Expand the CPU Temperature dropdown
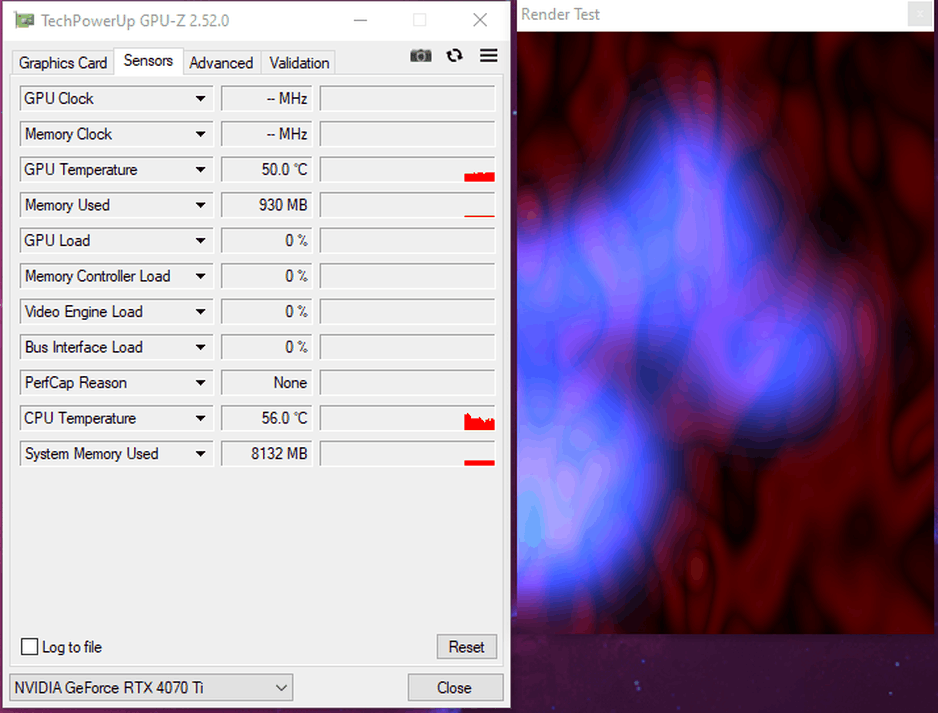This screenshot has height=713, width=938. pyautogui.click(x=200, y=418)
